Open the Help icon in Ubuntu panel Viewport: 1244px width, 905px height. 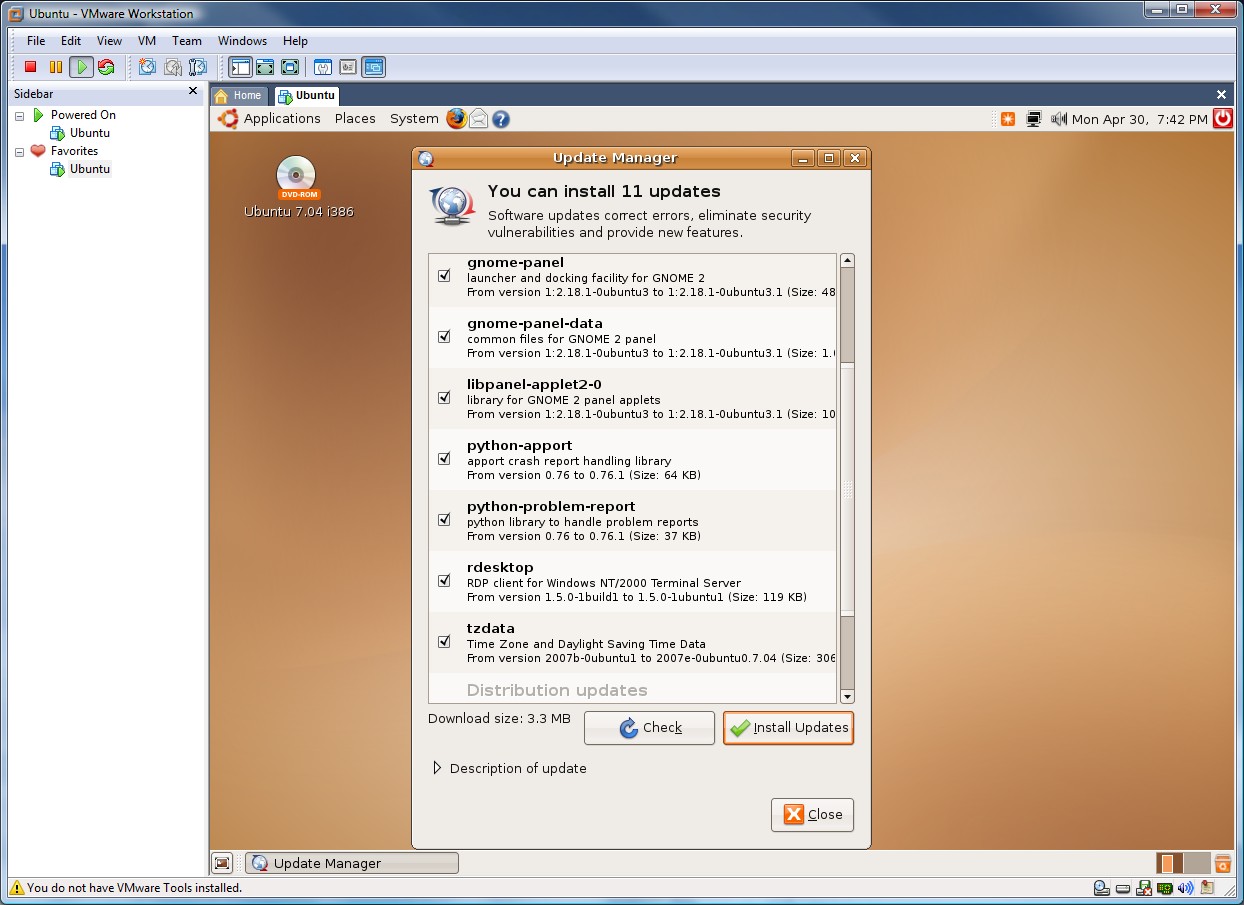501,119
